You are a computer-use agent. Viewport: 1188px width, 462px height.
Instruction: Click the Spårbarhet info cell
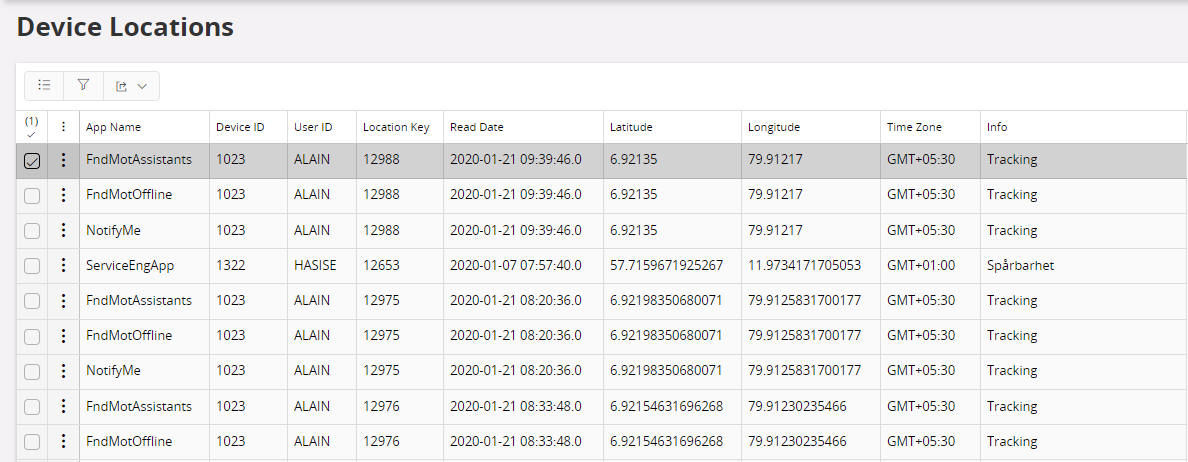(1020, 265)
